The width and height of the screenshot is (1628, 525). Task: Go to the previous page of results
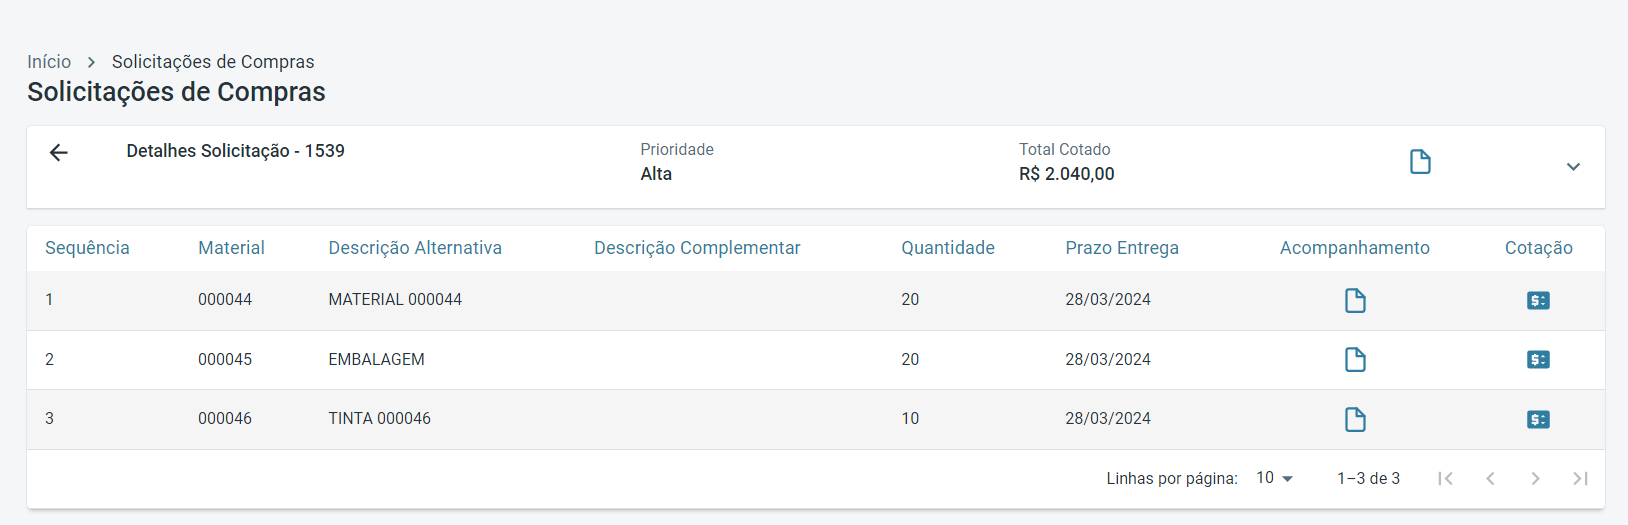coord(1490,478)
